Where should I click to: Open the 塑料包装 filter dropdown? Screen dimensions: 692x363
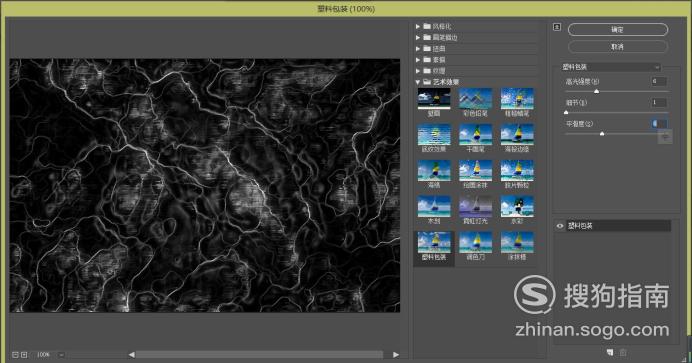611,67
